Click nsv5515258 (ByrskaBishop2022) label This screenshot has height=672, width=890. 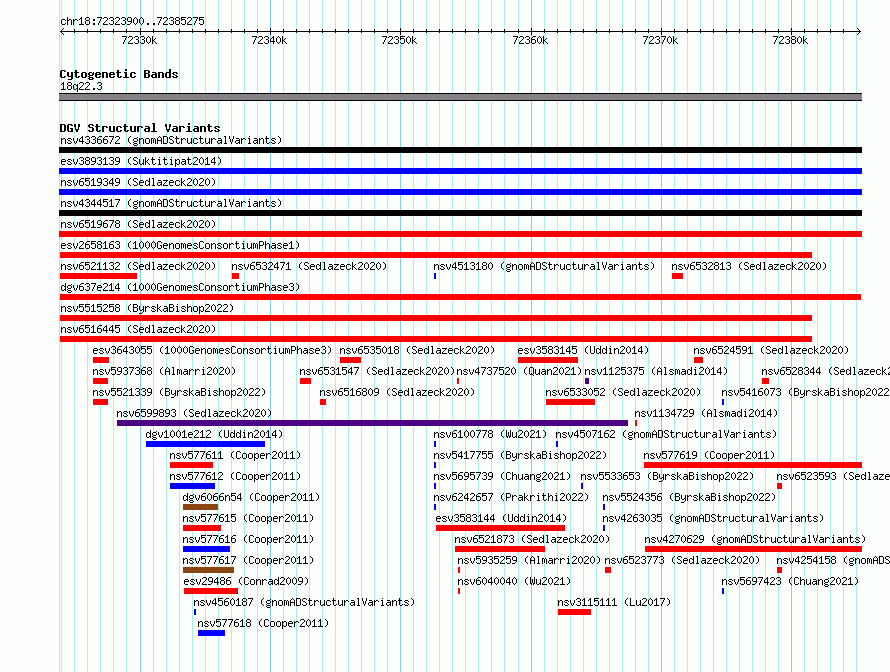click(147, 308)
